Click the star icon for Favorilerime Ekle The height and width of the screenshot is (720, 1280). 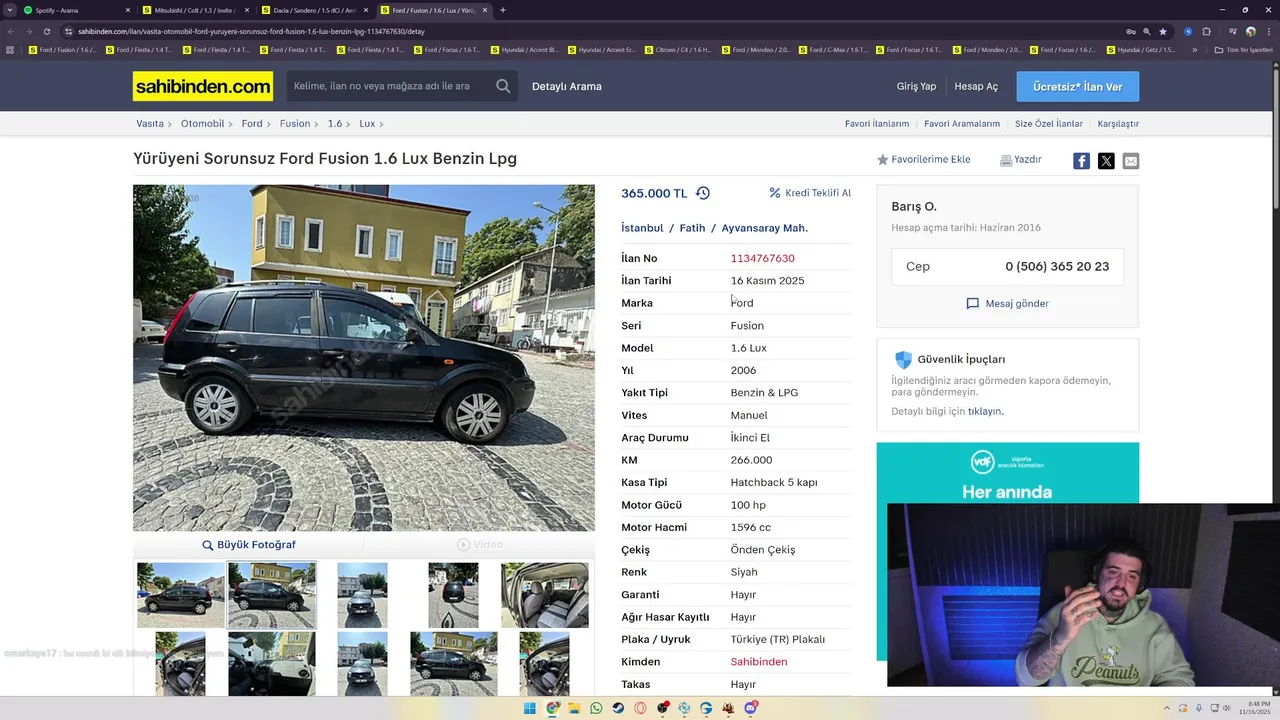point(882,160)
